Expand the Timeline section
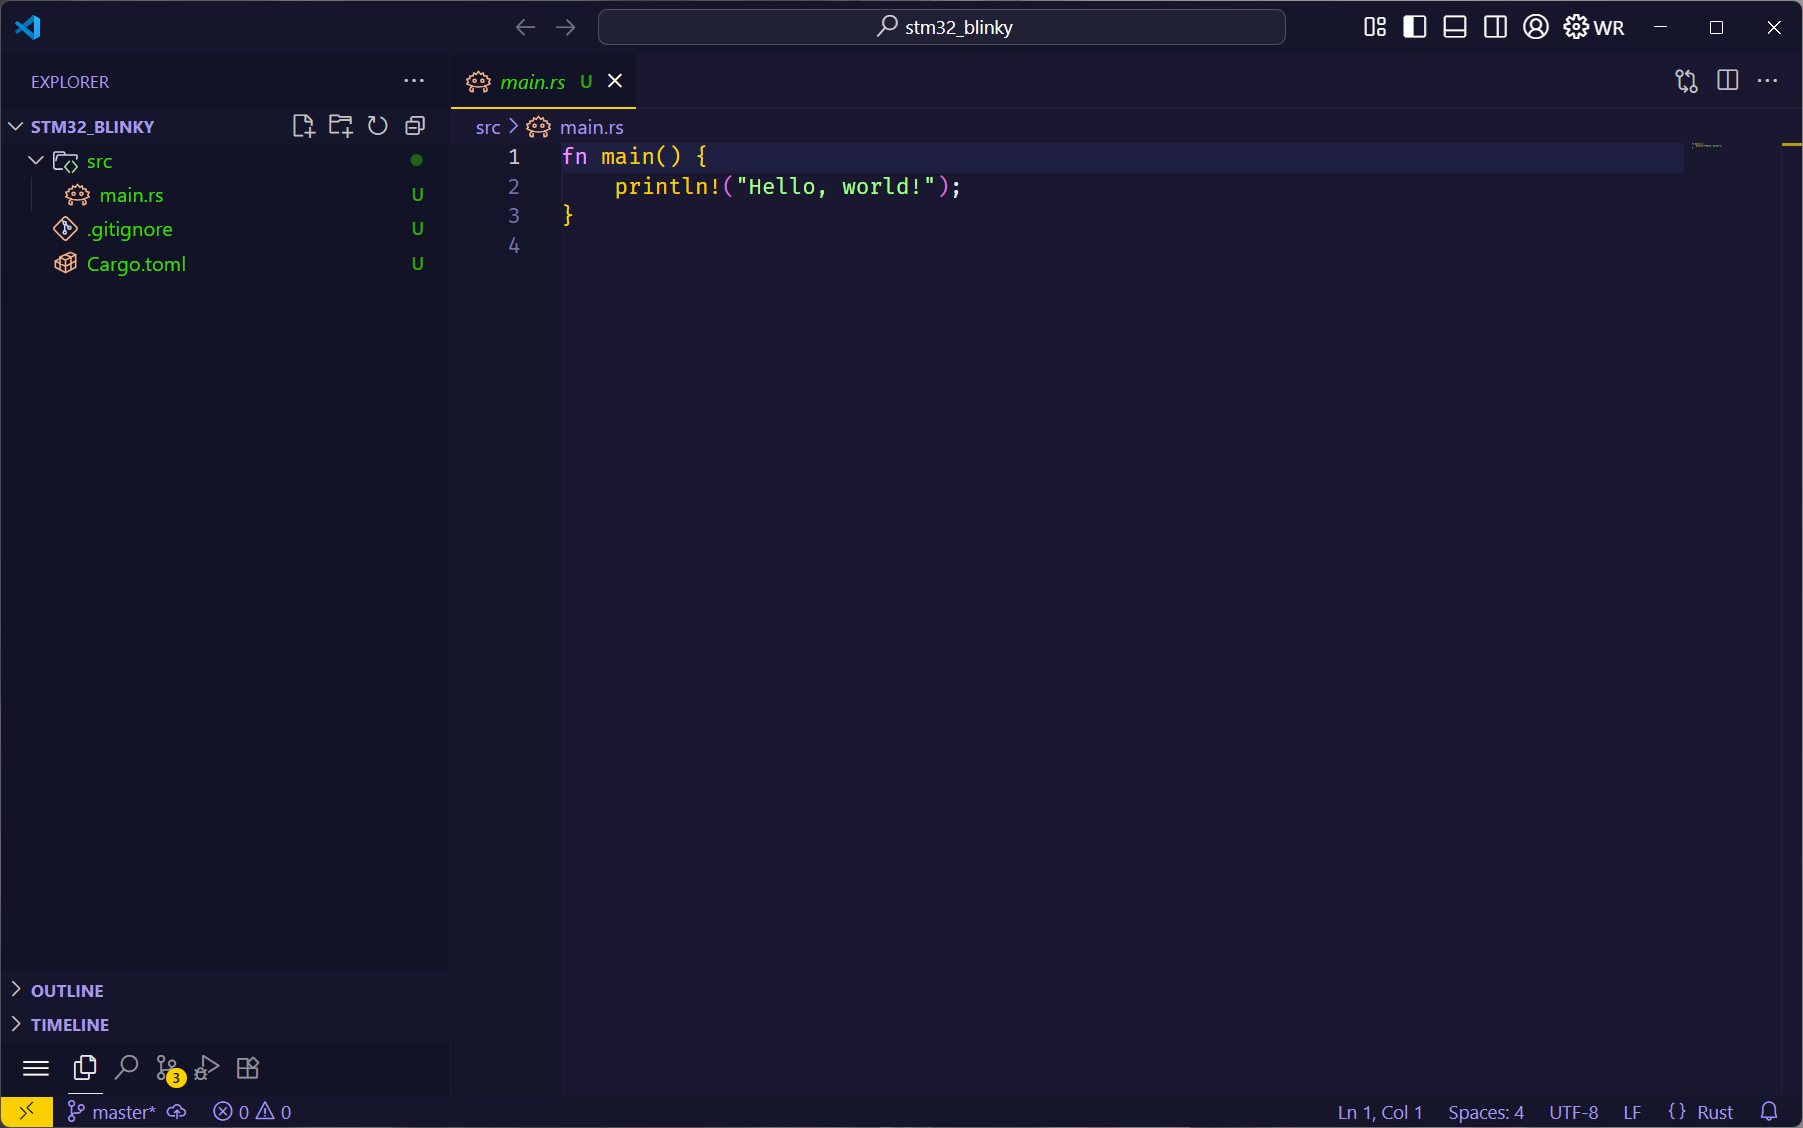Image resolution: width=1803 pixels, height=1128 pixels. pos(70,1025)
